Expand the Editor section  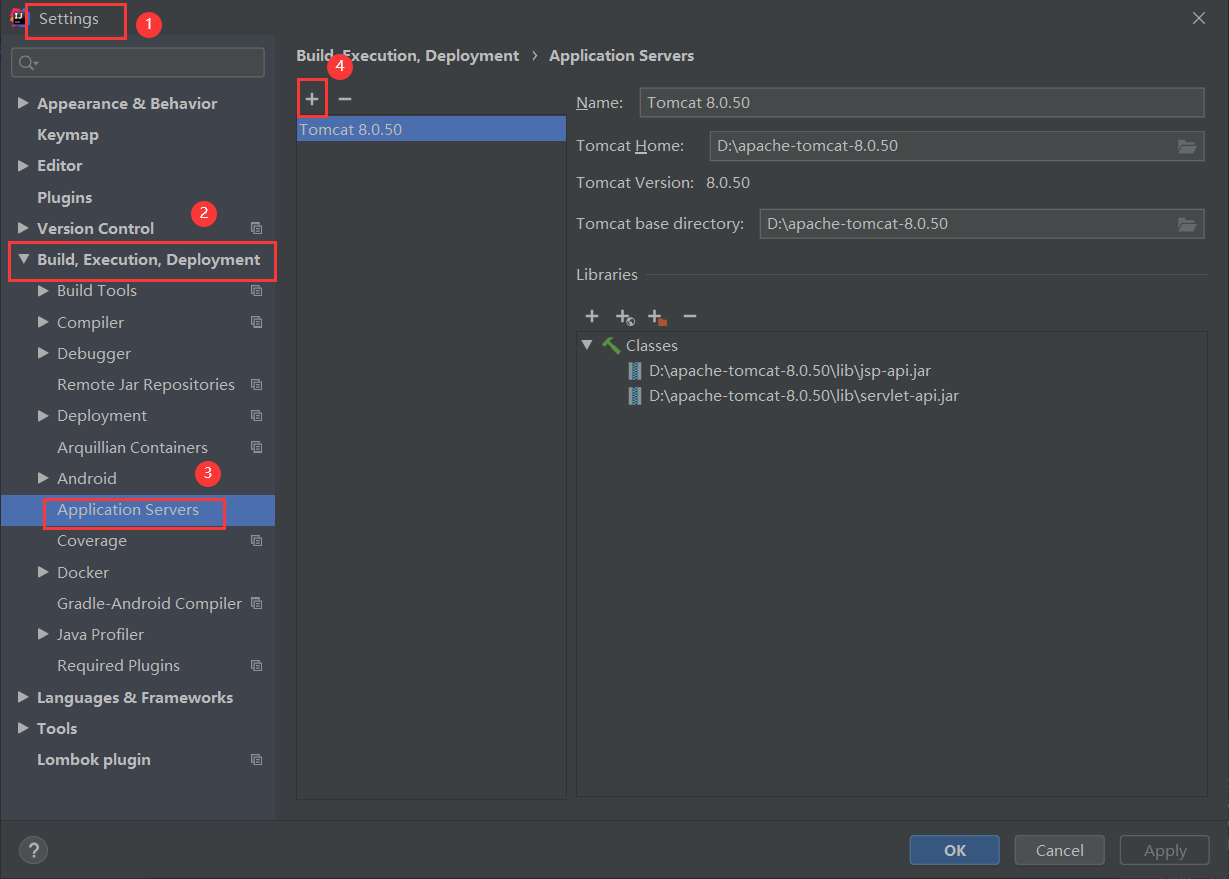coord(23,165)
